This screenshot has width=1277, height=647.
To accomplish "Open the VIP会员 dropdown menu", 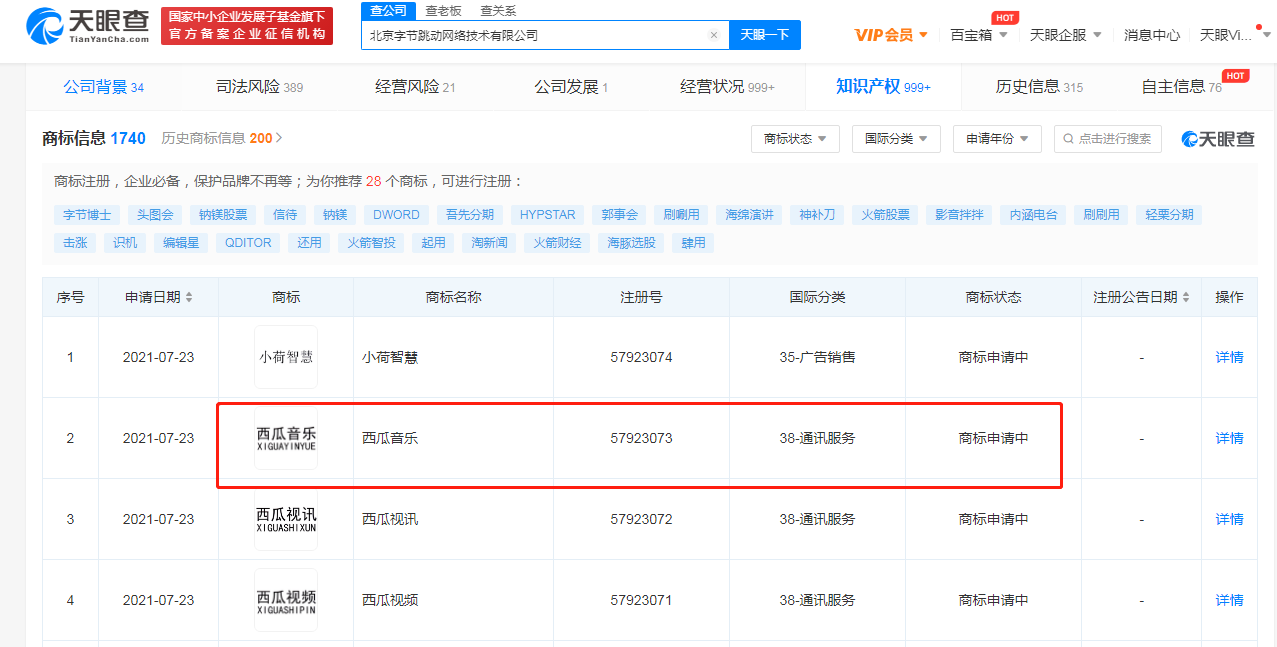I will [x=891, y=35].
